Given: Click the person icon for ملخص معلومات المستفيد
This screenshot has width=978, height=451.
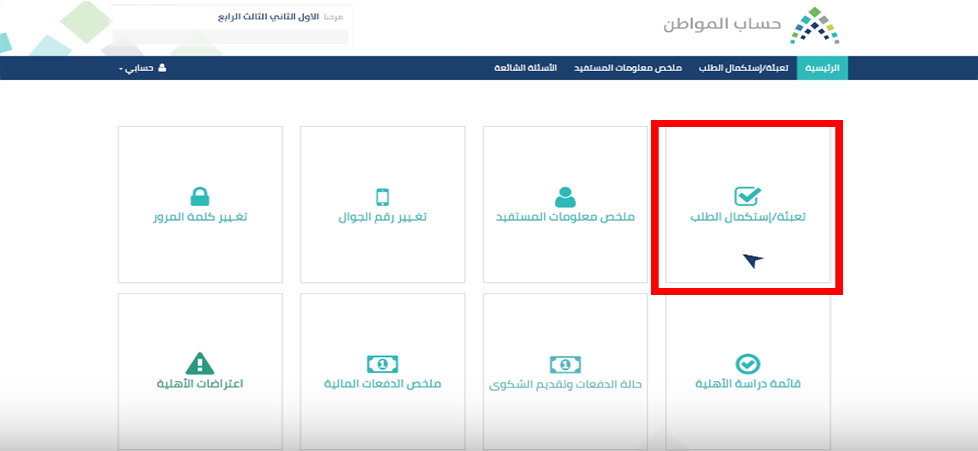Looking at the screenshot, I should [x=566, y=196].
